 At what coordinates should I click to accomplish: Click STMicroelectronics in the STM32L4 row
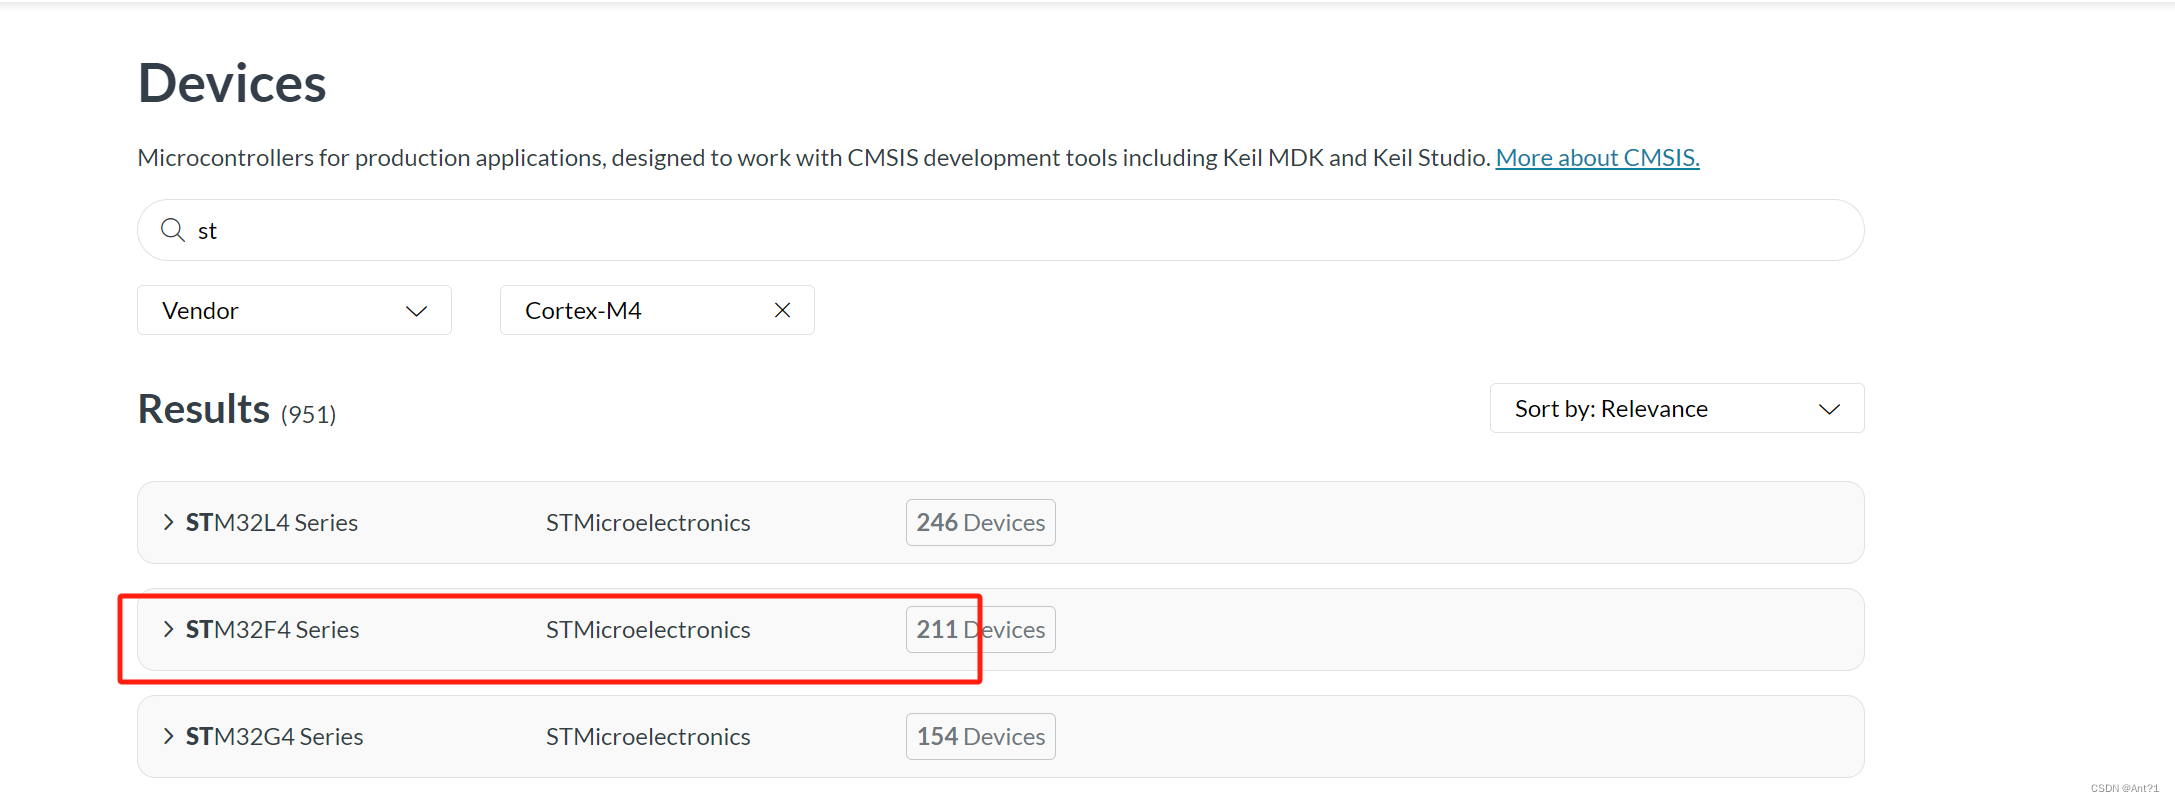pyautogui.click(x=648, y=522)
